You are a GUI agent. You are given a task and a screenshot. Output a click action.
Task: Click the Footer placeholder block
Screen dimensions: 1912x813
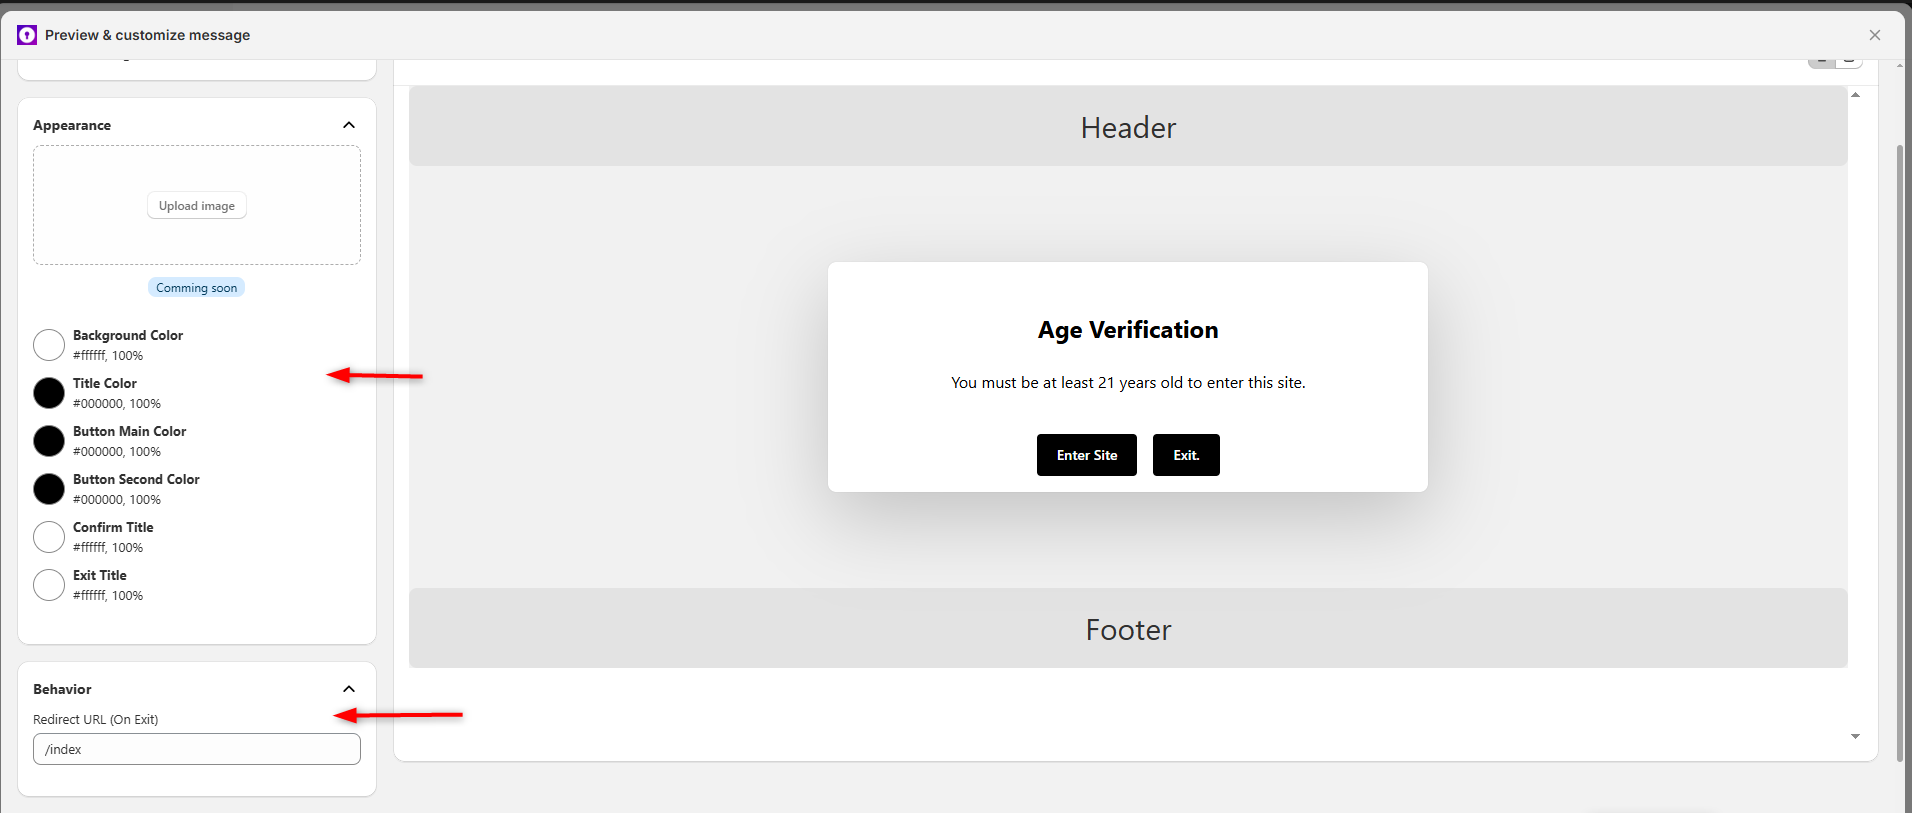pos(1128,629)
